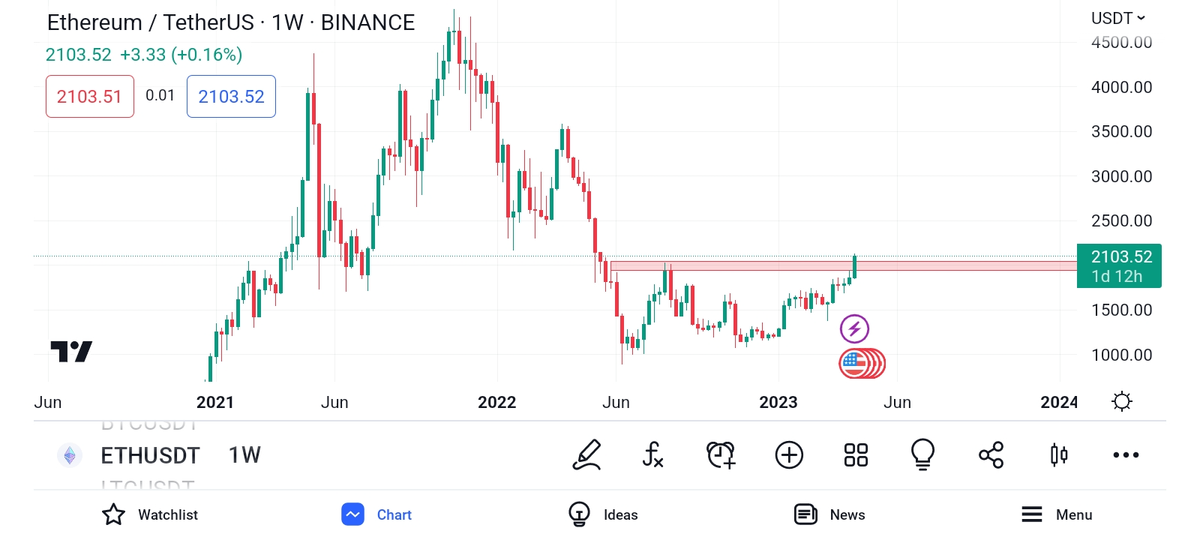The height and width of the screenshot is (540, 1200).
Task: Open the layout grid icon
Action: point(856,455)
